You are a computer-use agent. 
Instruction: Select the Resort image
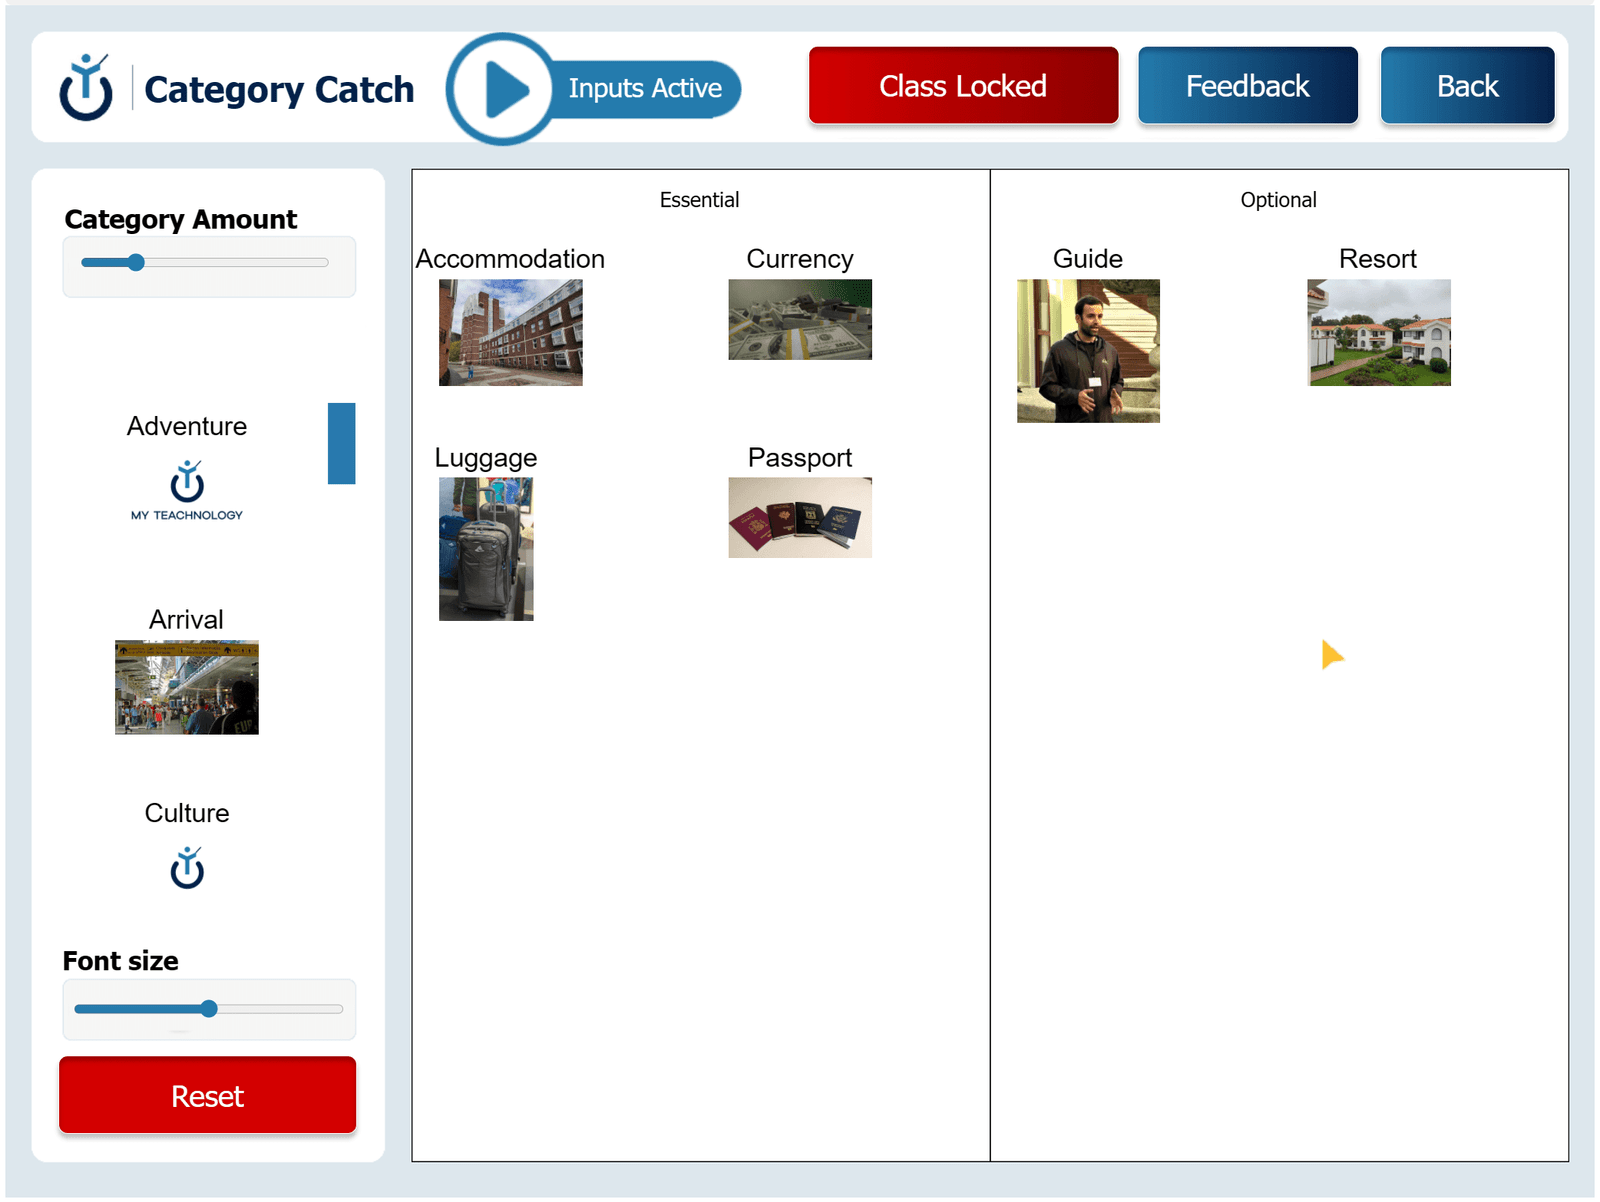(1379, 333)
